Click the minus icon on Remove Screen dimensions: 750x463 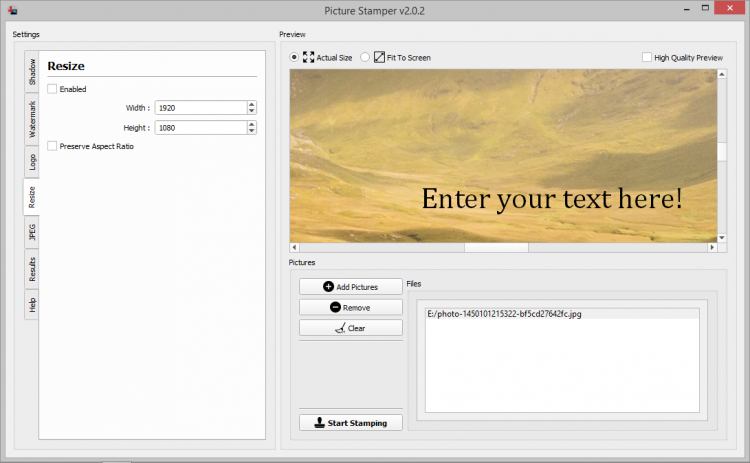(x=335, y=307)
